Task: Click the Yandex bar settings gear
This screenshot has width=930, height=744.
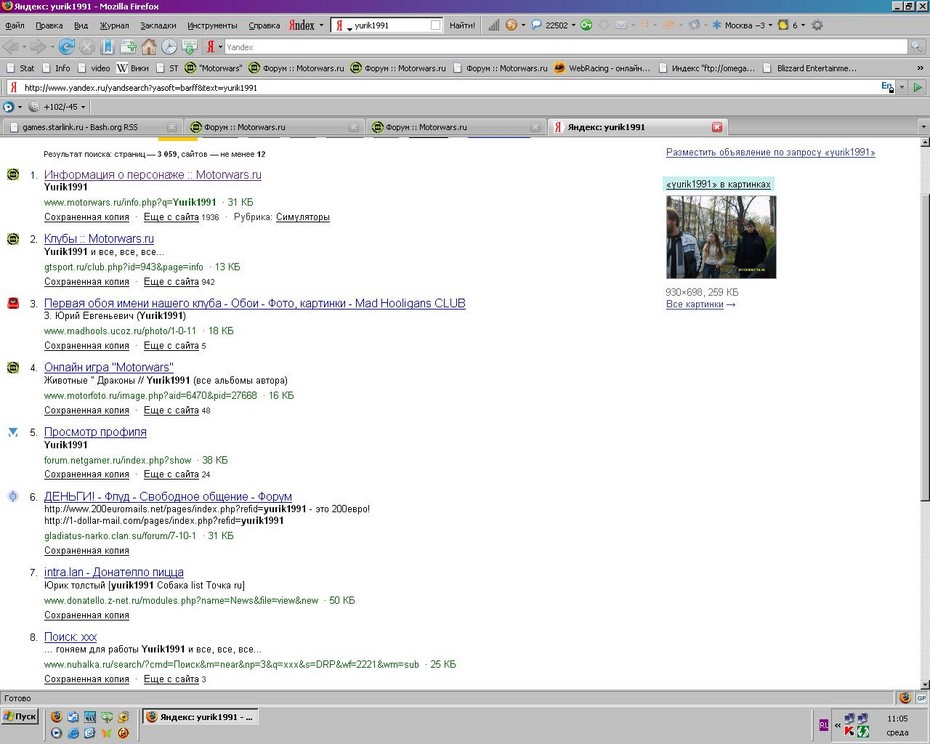Action: (x=817, y=25)
